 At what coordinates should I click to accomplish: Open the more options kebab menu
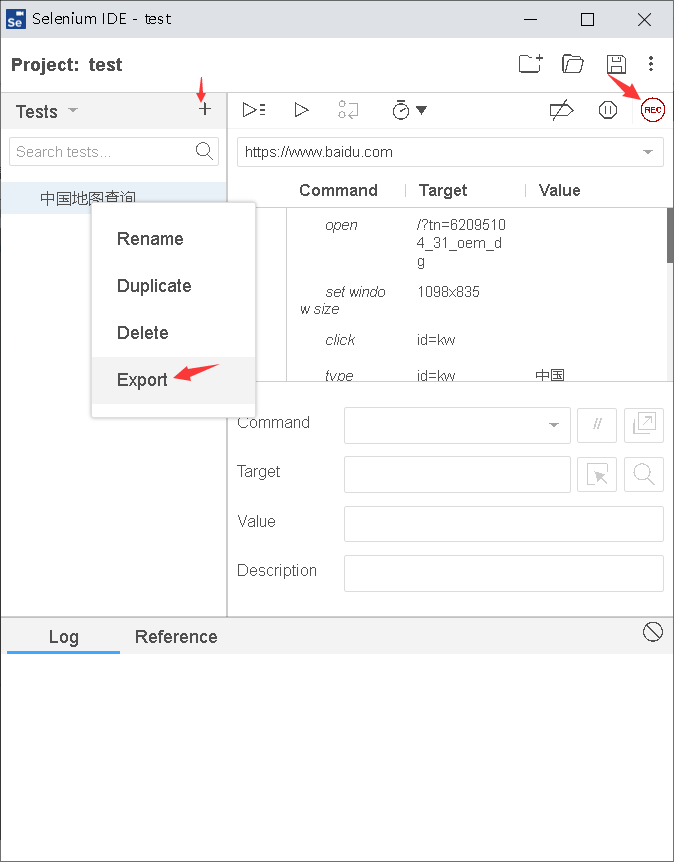pyautogui.click(x=651, y=64)
